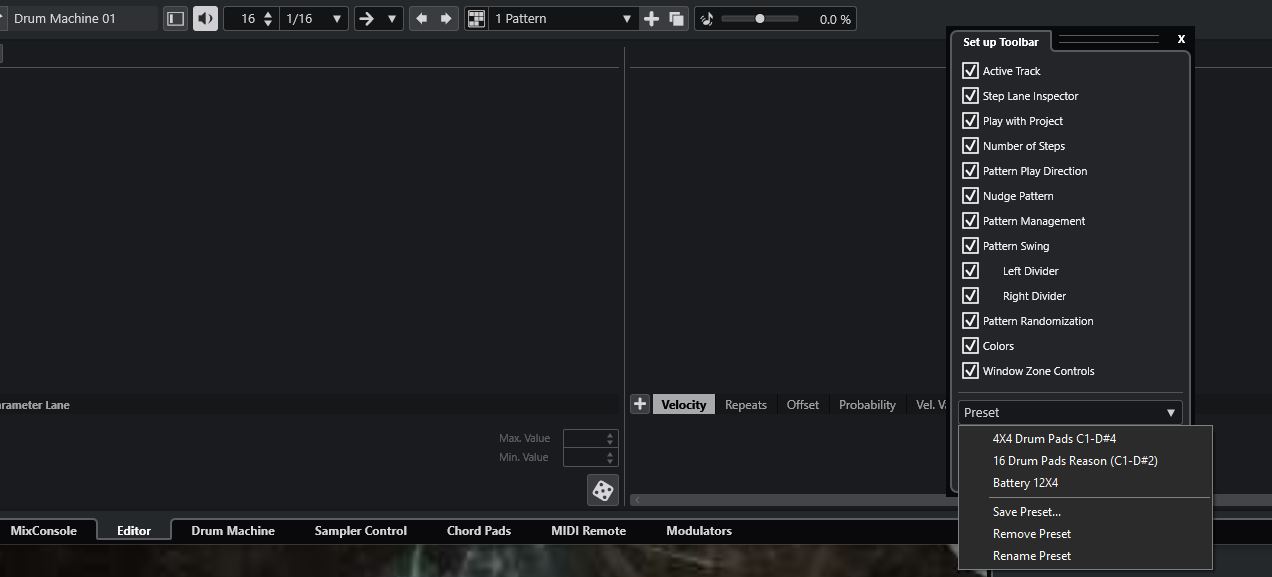Screen dimensions: 1272x577
Task: Open the Drum Machine tab
Action: coord(233,531)
